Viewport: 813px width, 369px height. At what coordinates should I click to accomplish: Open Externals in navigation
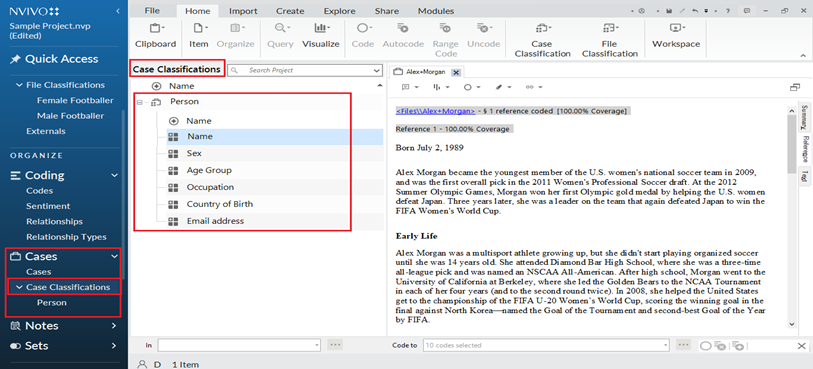coord(46,132)
